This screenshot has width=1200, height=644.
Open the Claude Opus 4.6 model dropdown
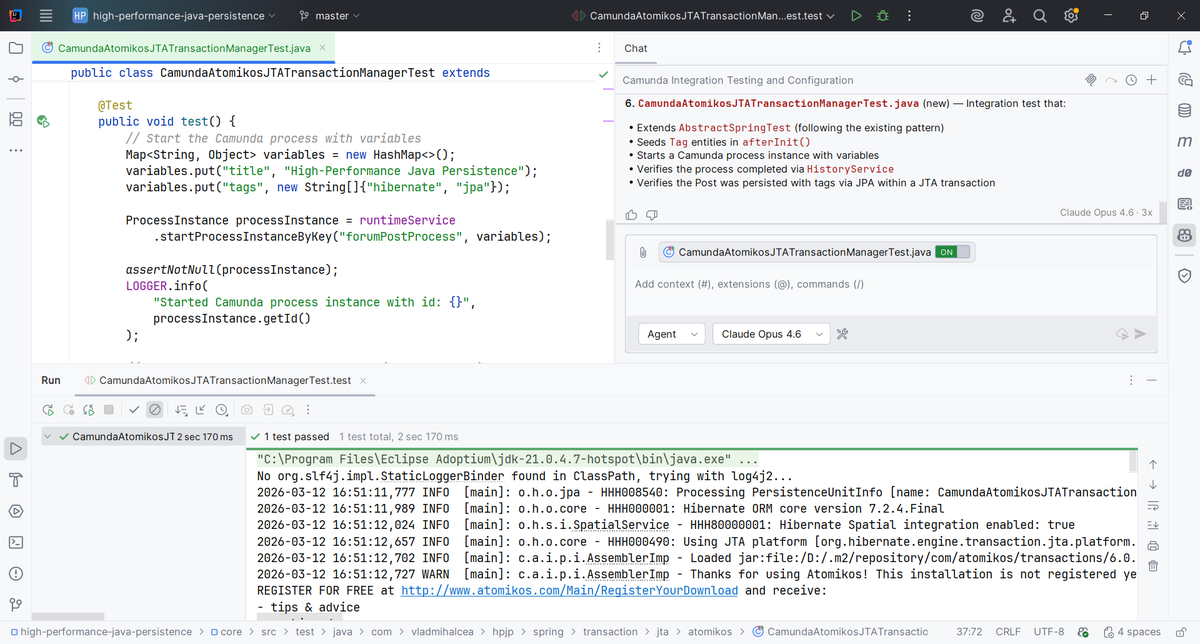pyautogui.click(x=771, y=334)
